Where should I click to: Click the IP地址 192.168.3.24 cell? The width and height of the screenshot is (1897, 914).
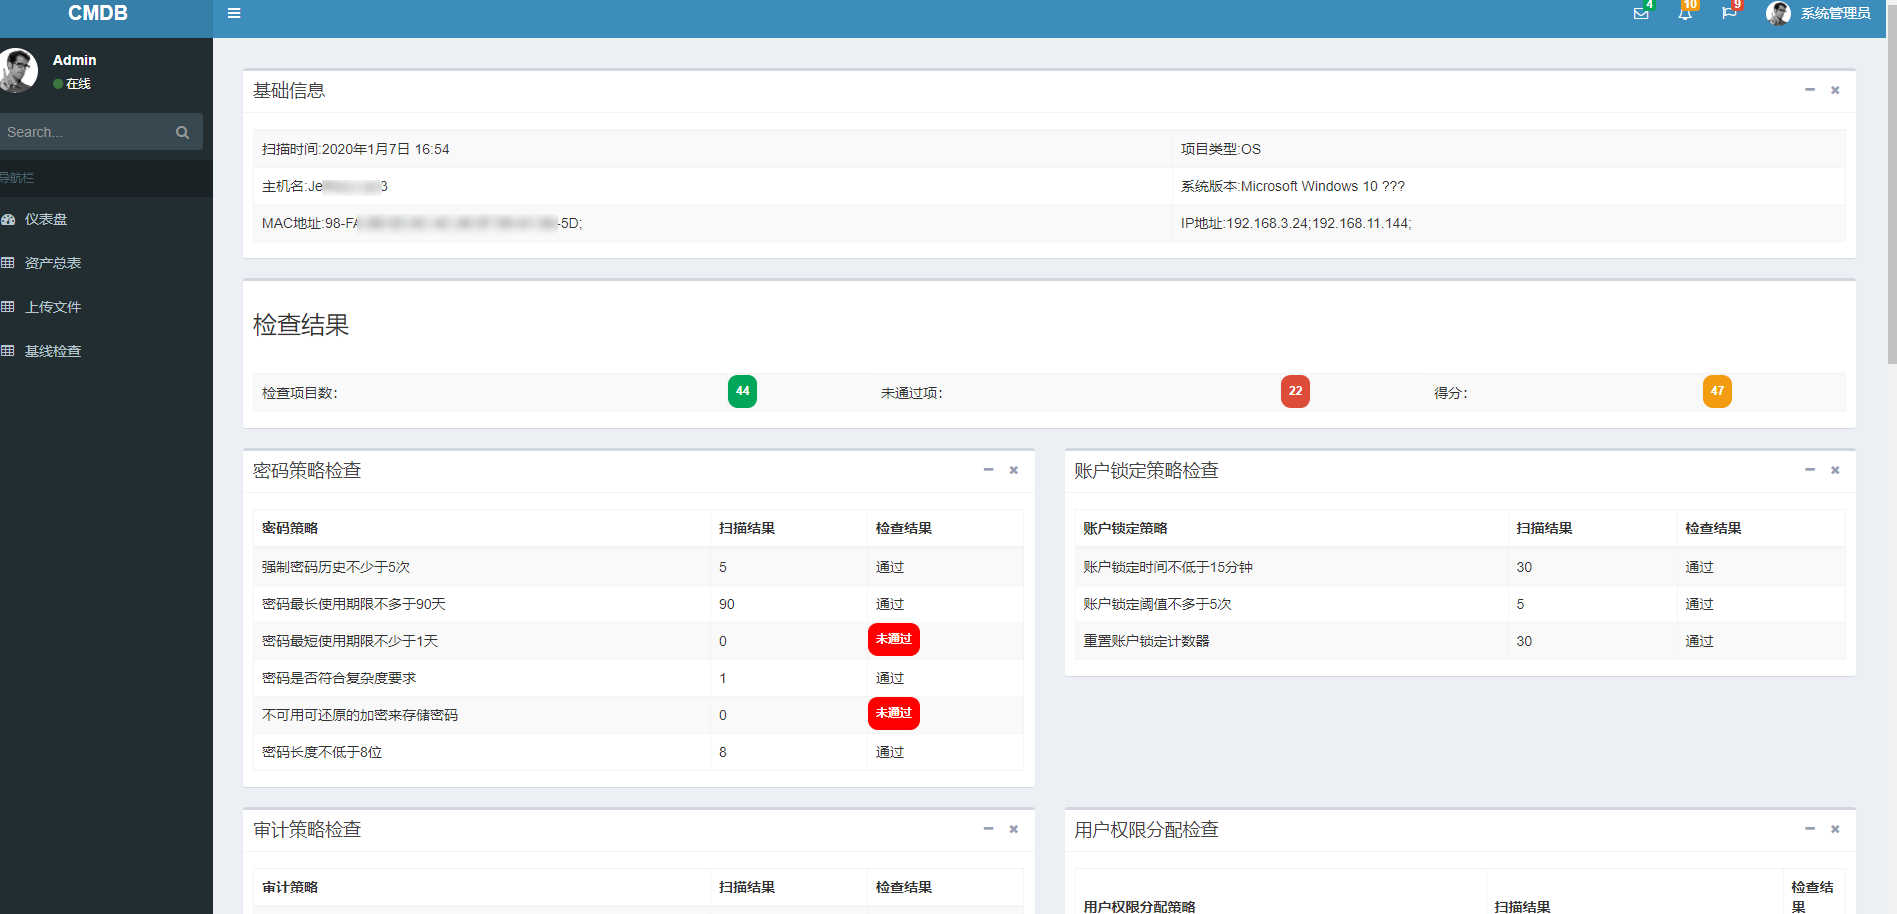pyautogui.click(x=1509, y=223)
